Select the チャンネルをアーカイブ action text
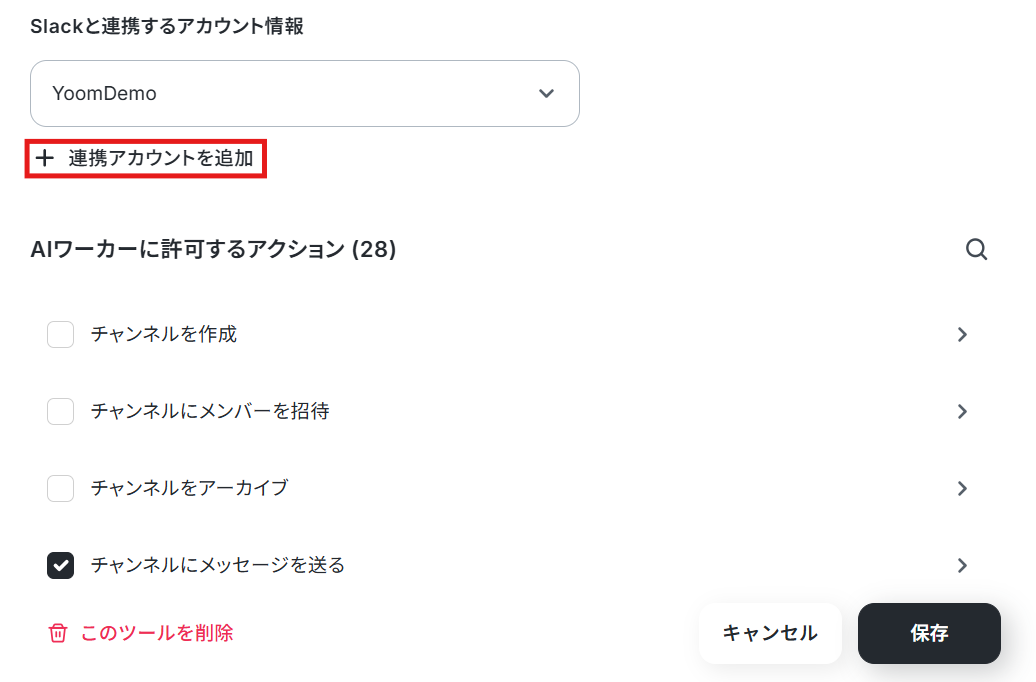This screenshot has width=1036, height=682. coord(190,488)
